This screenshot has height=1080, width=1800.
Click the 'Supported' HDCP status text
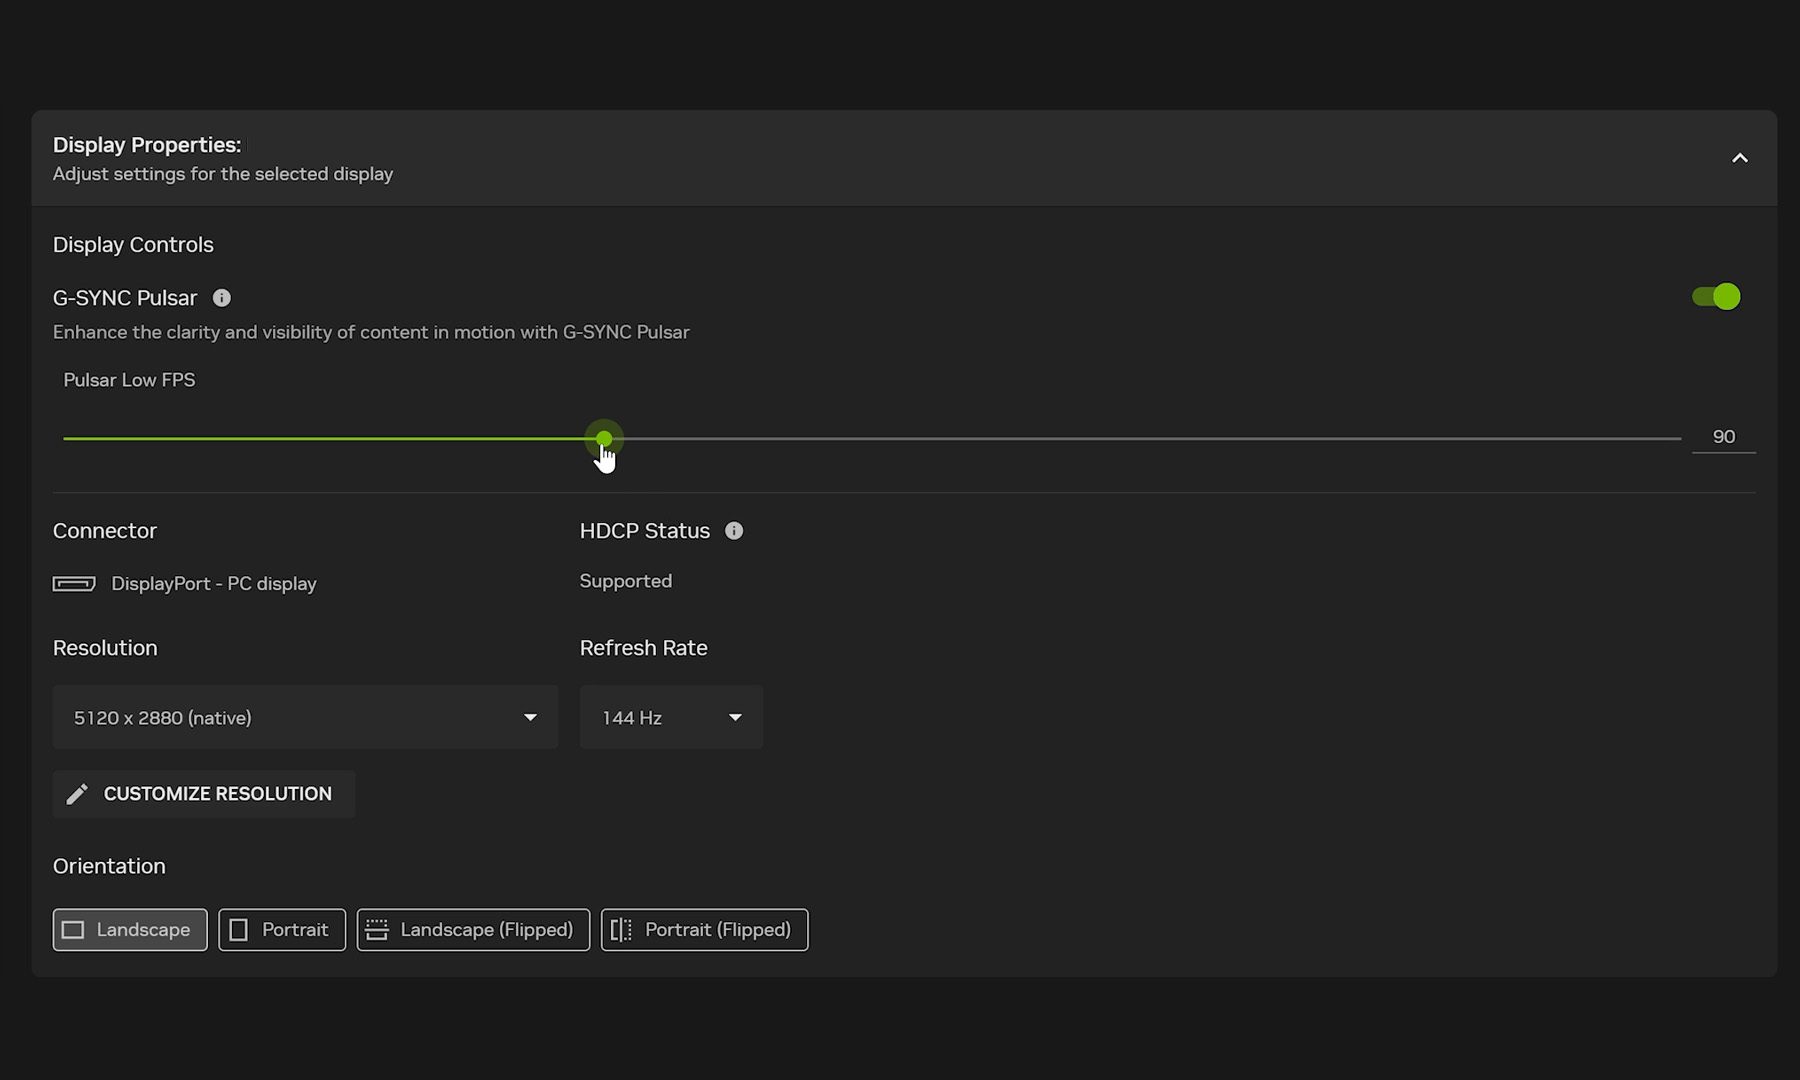point(626,581)
